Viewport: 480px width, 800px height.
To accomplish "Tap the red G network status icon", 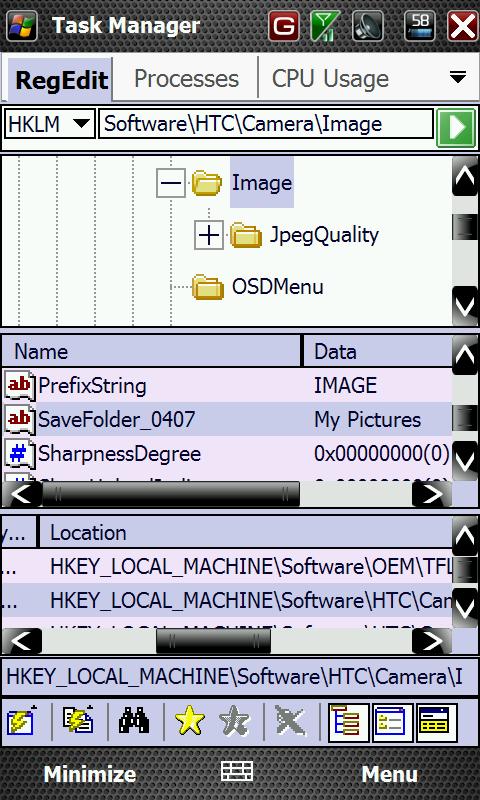I will [284, 26].
